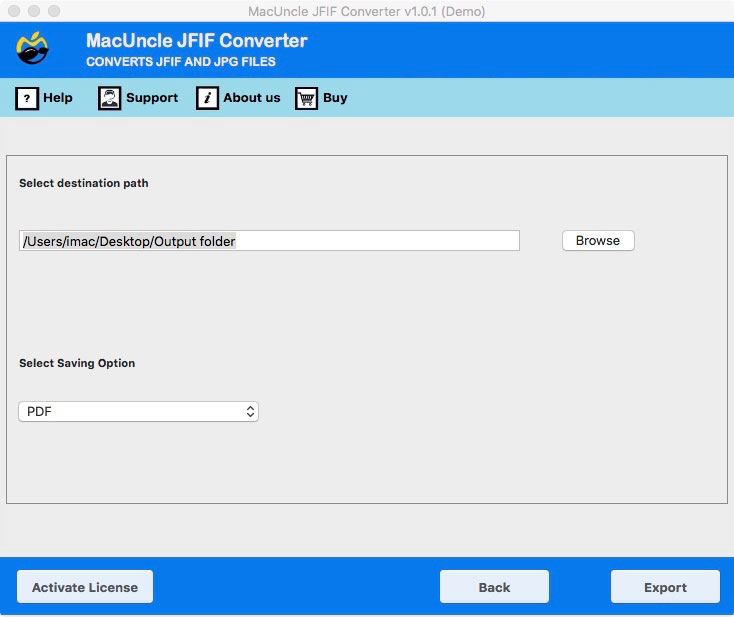Click the Buy shopping cart icon

[x=306, y=98]
